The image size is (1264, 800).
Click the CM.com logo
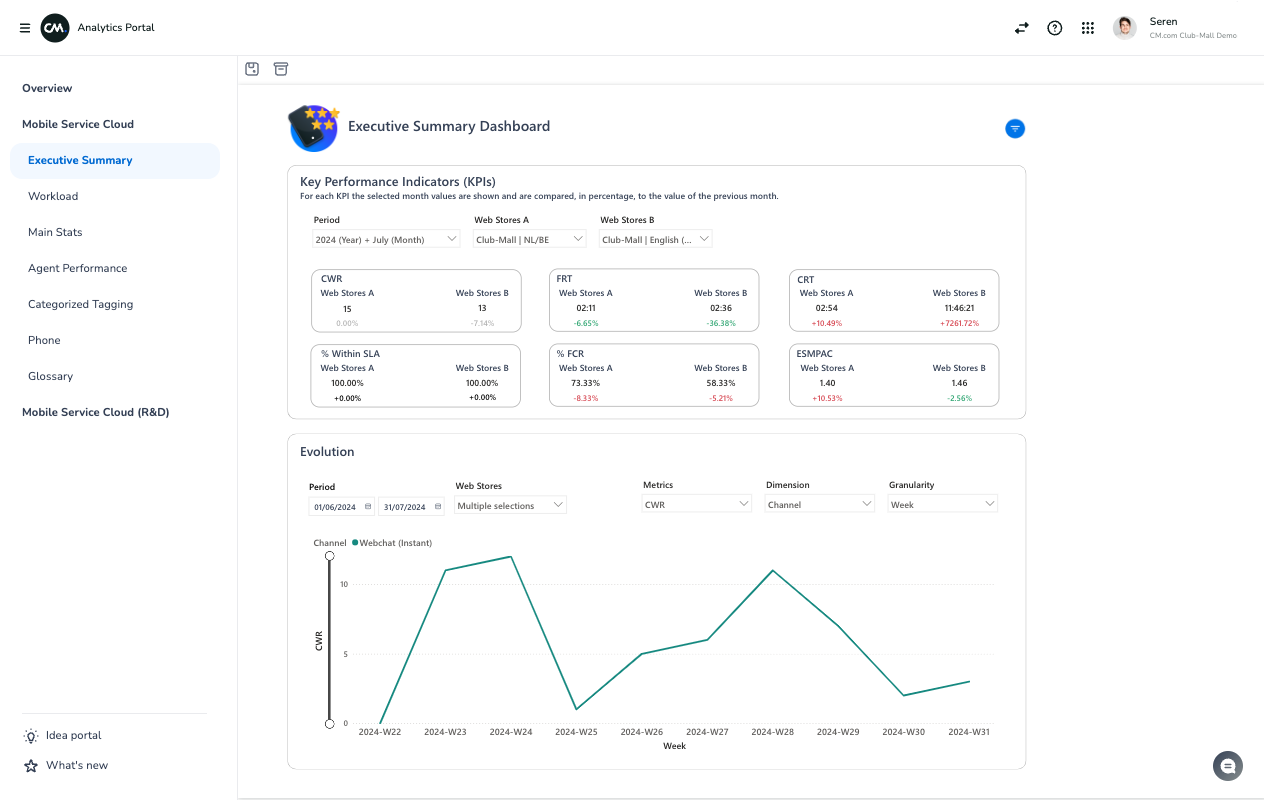[54, 28]
